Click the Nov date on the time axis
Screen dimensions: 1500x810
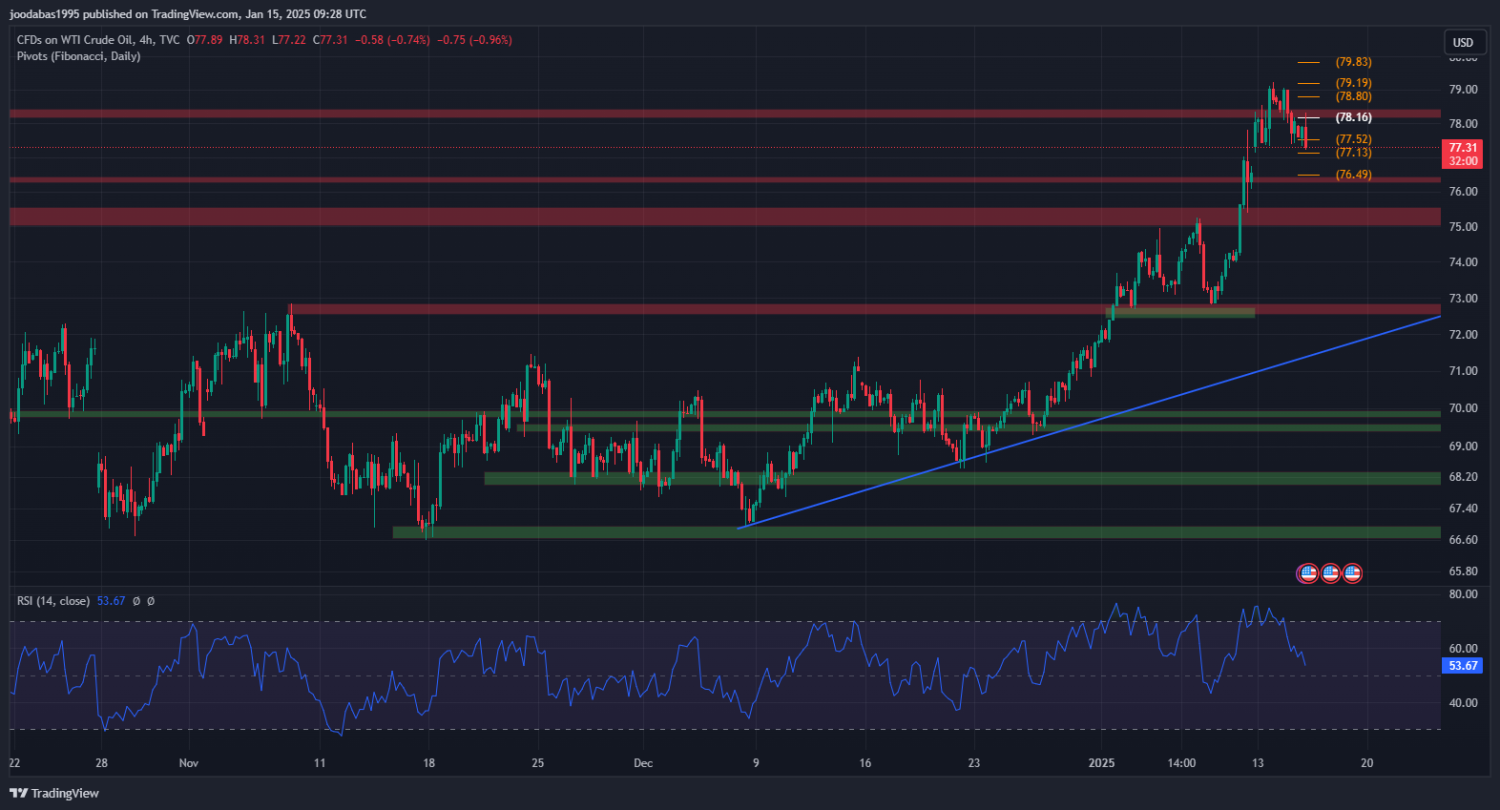pos(189,763)
